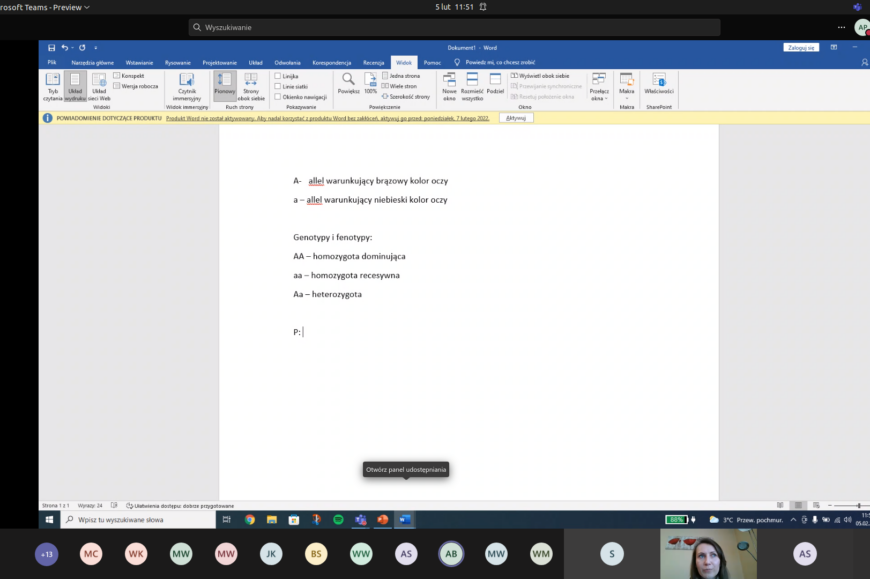Select Wiele stron zoom option
The image size is (870, 579).
pyautogui.click(x=401, y=86)
